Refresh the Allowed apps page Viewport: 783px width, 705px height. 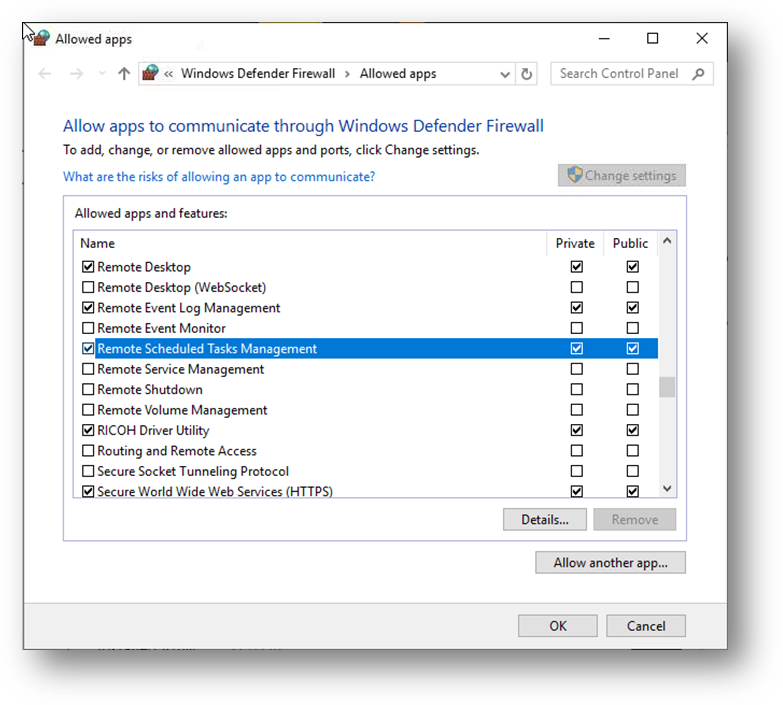pos(528,74)
